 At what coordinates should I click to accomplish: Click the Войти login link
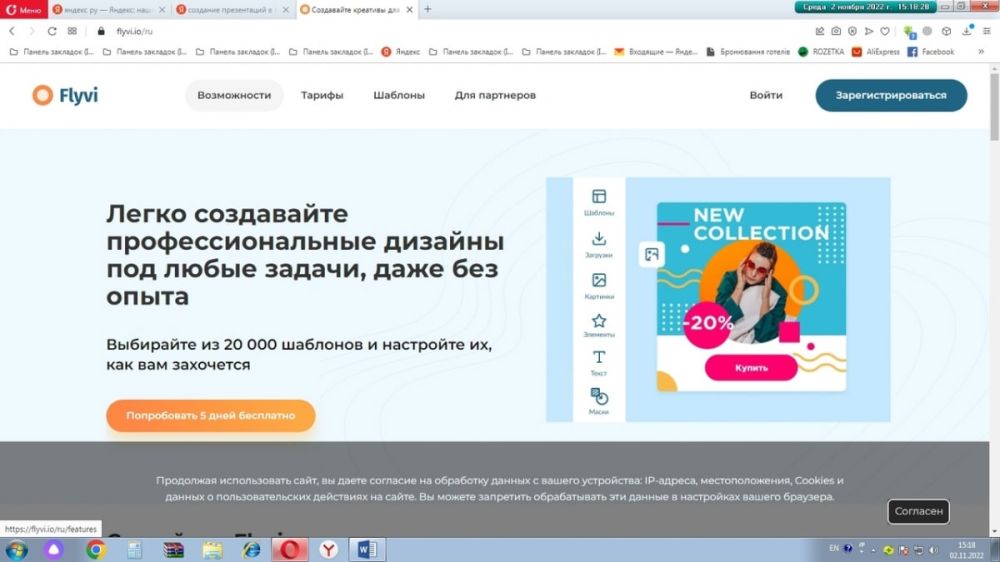point(766,95)
